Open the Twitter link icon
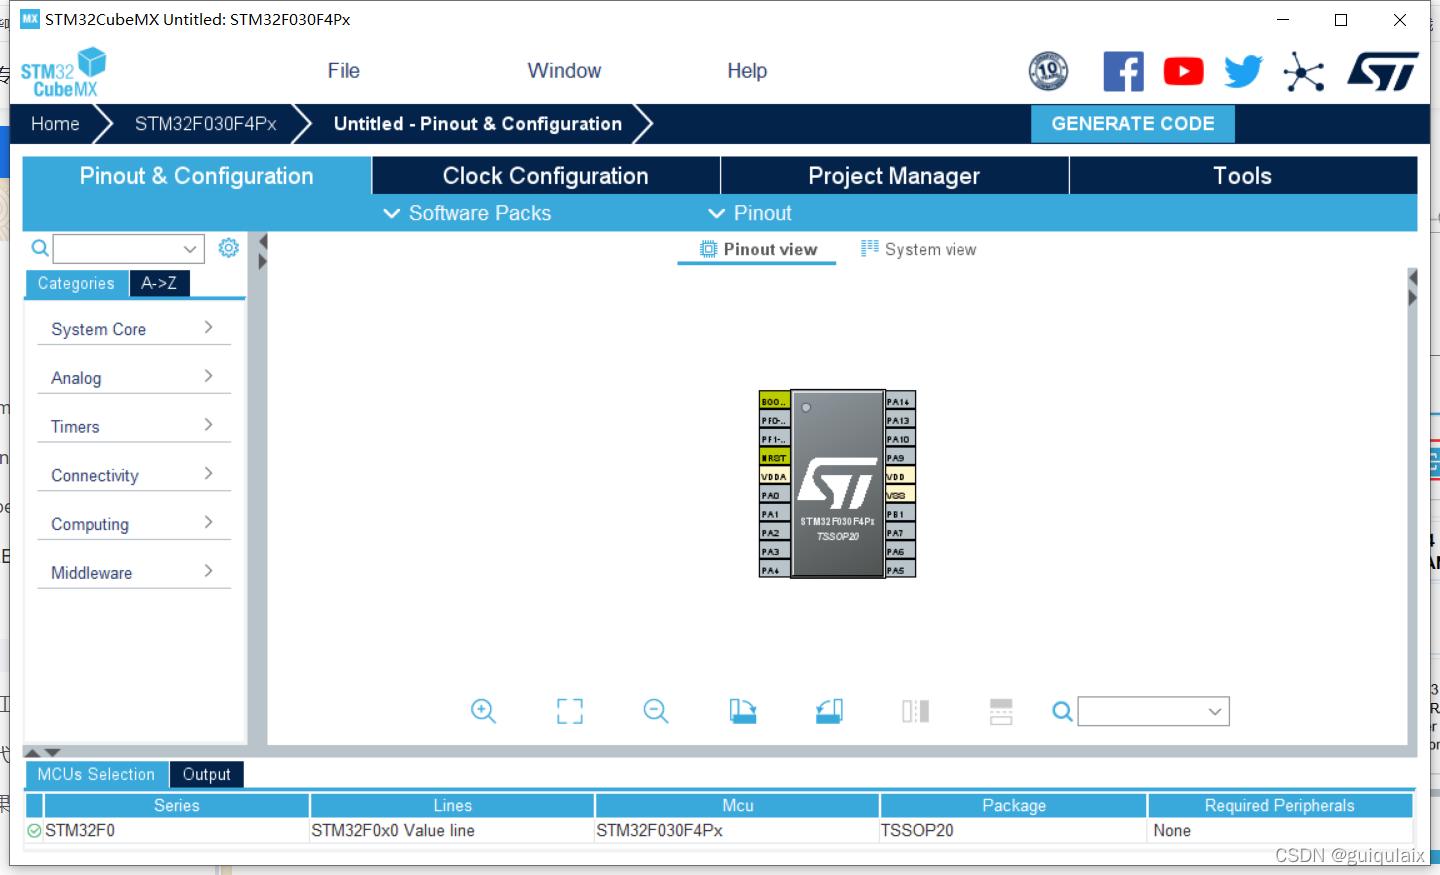The width and height of the screenshot is (1440, 875). 1243,71
